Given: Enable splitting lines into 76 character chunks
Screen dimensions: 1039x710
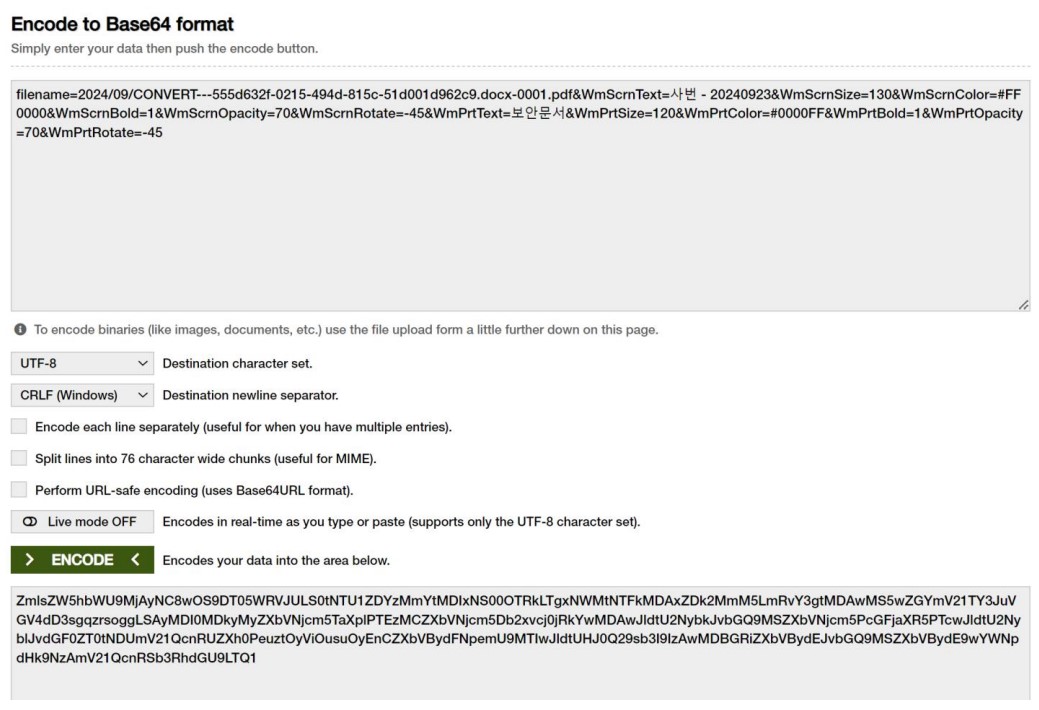Looking at the screenshot, I should coord(18,459).
